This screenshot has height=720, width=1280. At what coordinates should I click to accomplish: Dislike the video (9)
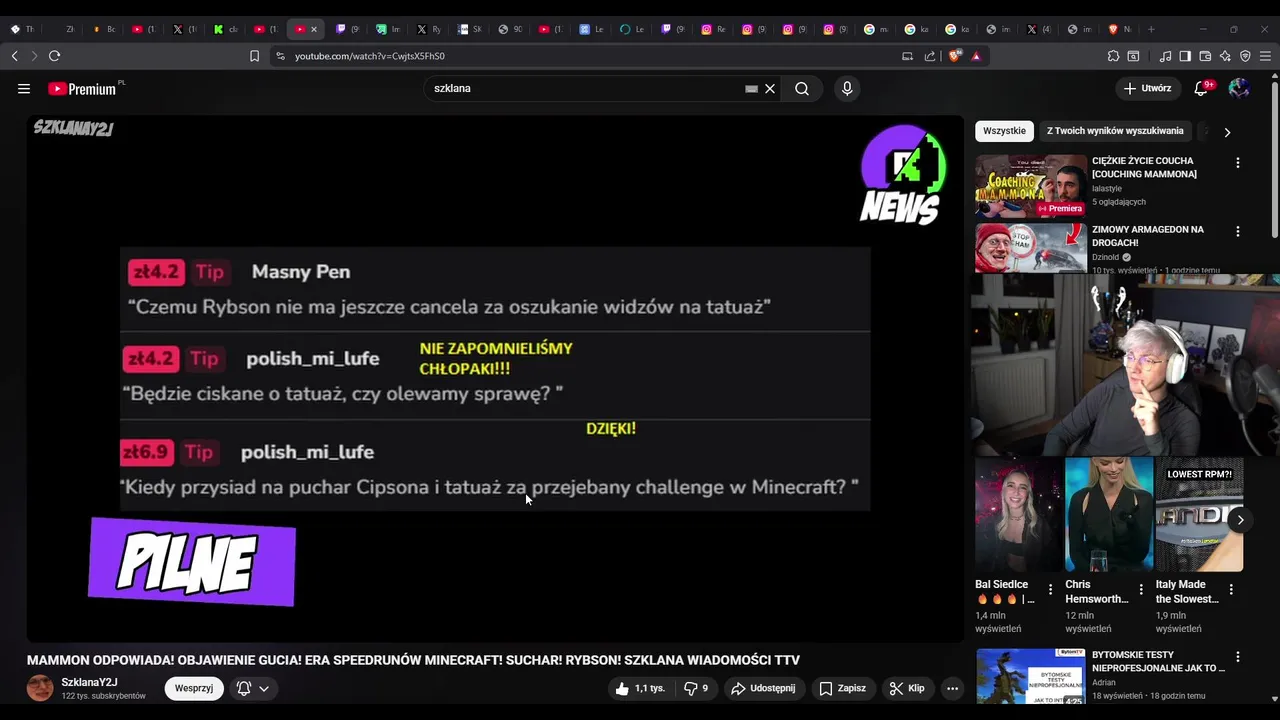coord(696,688)
